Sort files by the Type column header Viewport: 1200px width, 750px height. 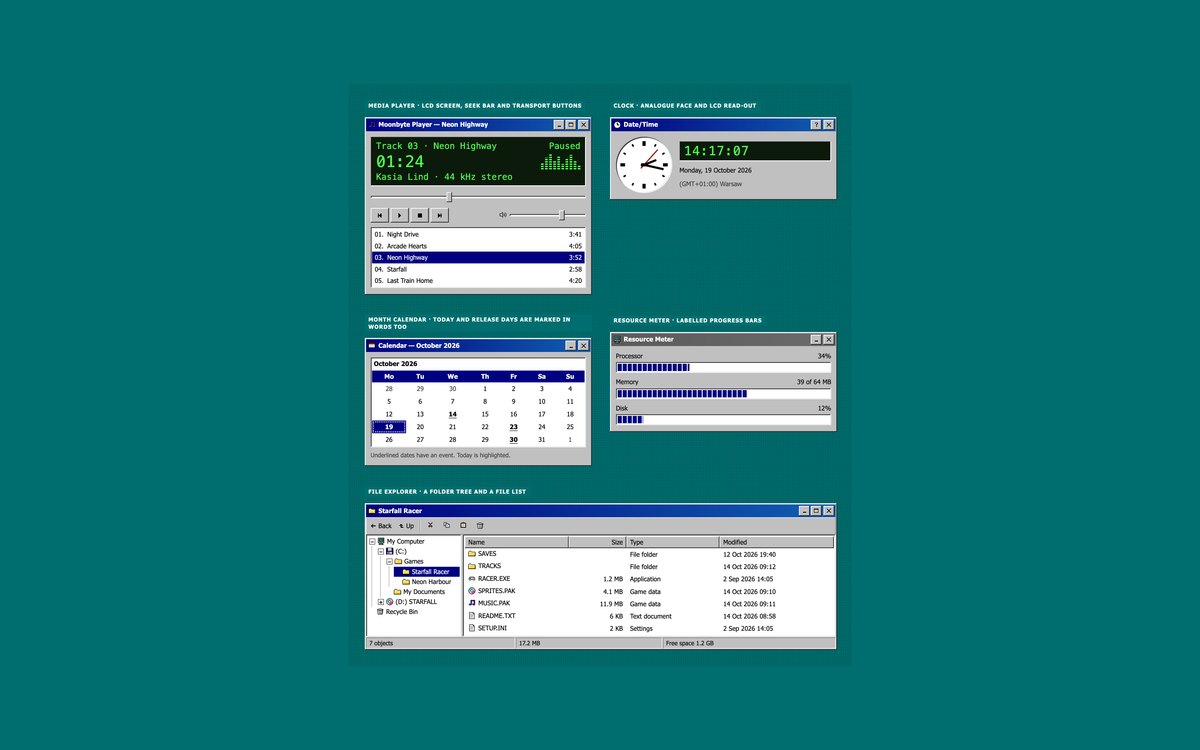tap(673, 542)
